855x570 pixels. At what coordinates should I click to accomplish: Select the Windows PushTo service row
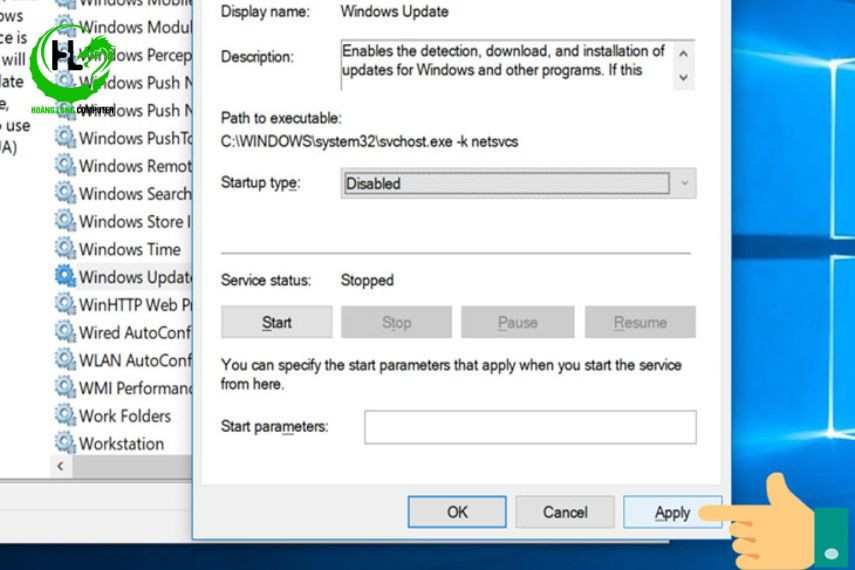(123, 138)
